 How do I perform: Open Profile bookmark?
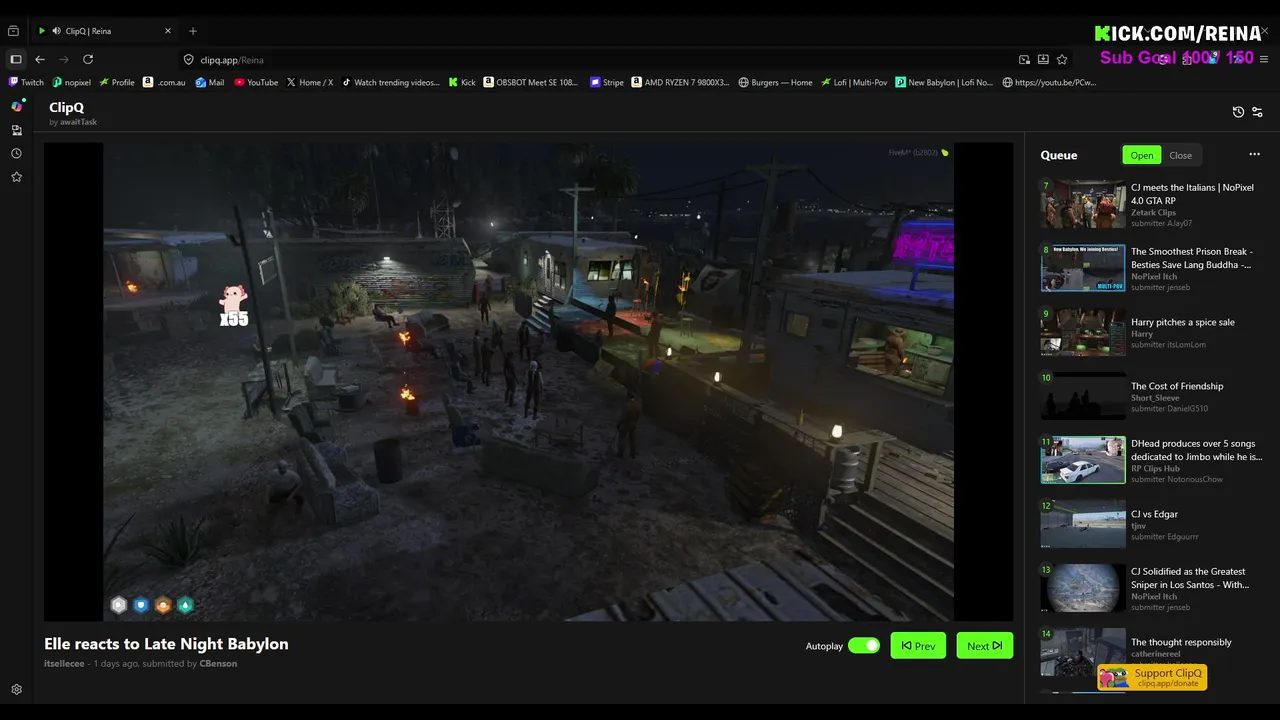tap(116, 82)
